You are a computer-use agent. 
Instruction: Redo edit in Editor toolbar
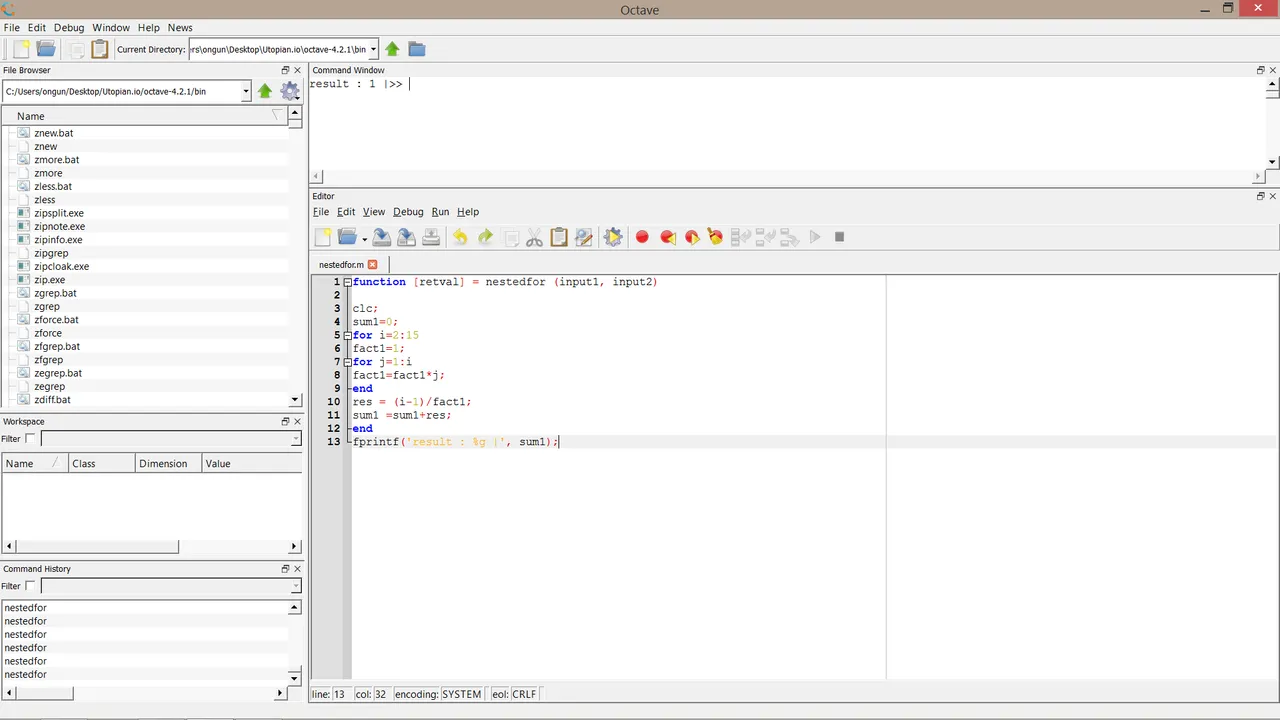(x=485, y=237)
